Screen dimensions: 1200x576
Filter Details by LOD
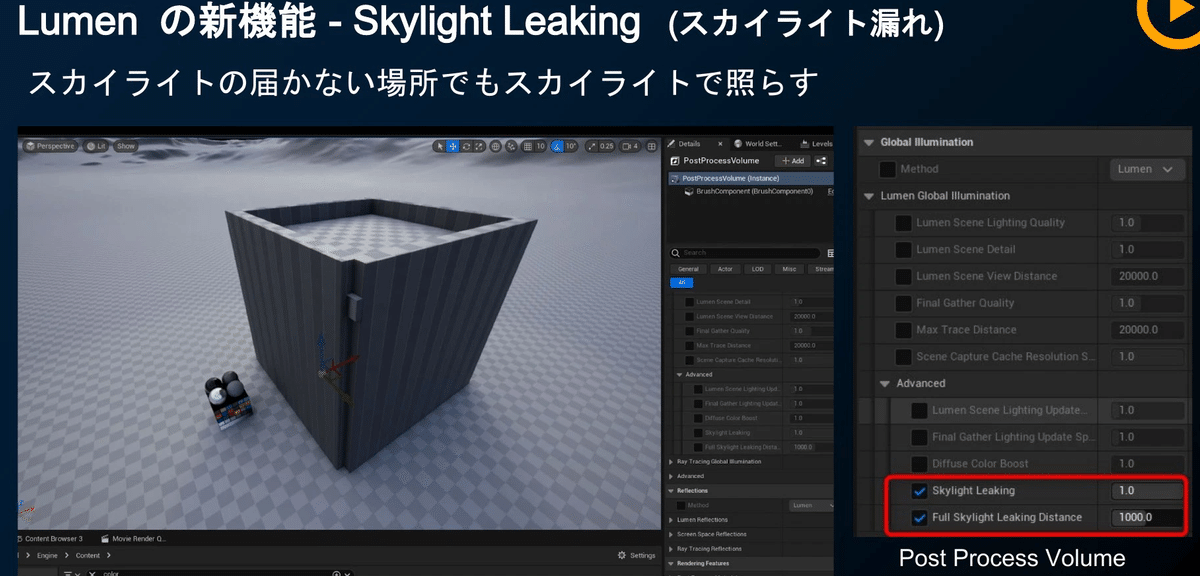click(757, 269)
